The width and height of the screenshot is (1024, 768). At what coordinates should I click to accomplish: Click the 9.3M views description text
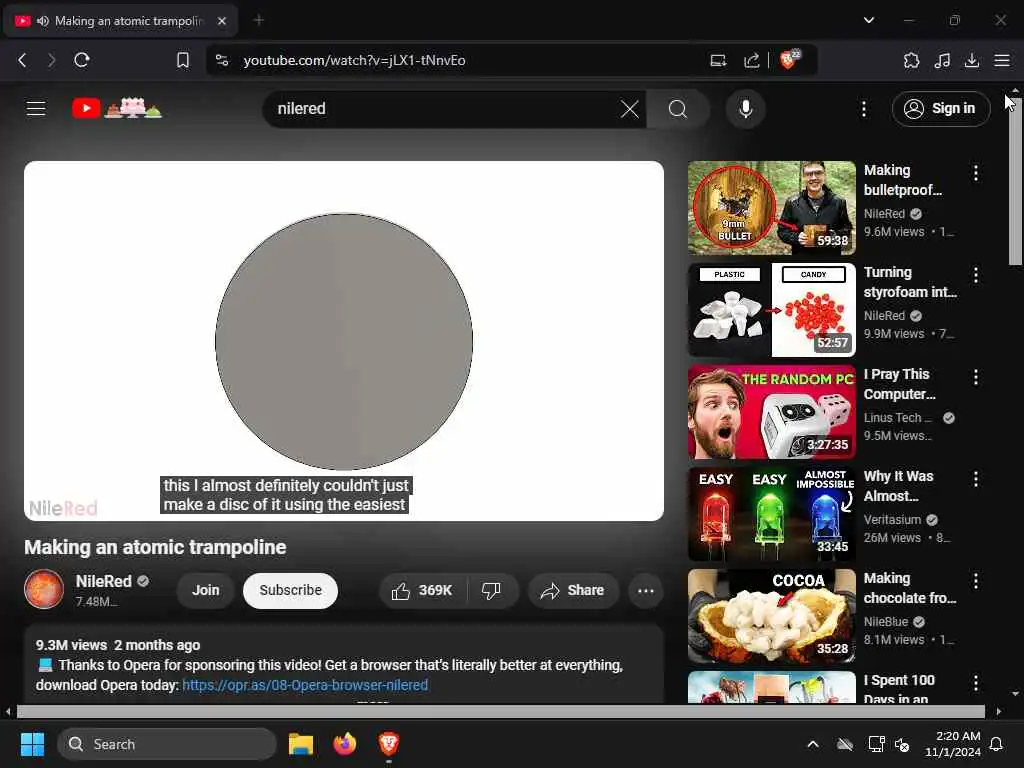point(71,645)
